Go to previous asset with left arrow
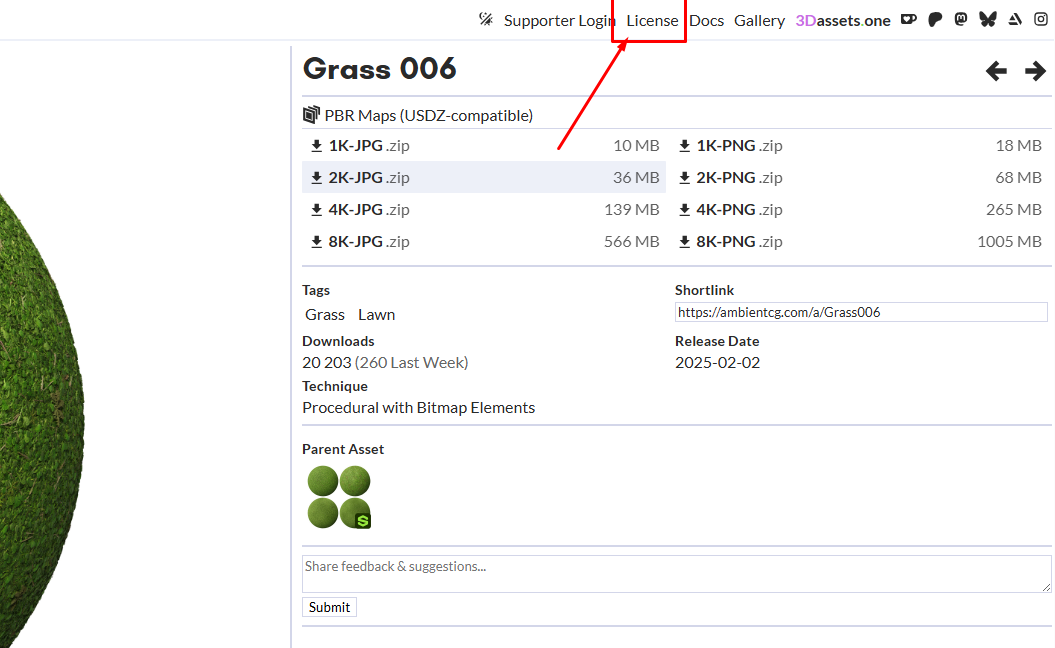 point(996,71)
